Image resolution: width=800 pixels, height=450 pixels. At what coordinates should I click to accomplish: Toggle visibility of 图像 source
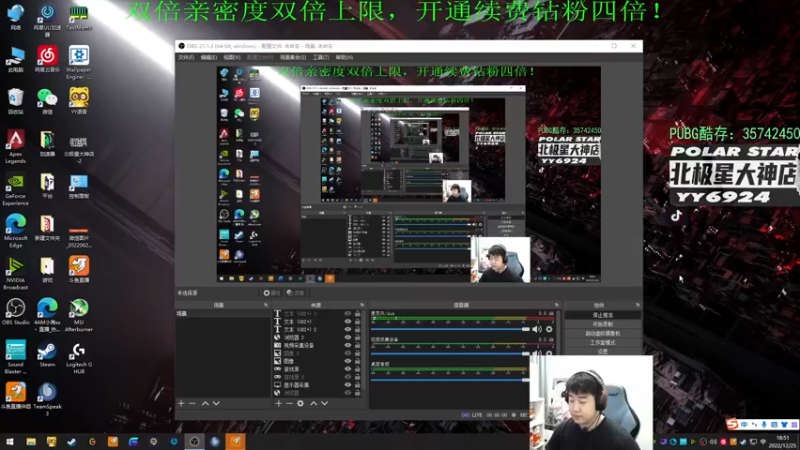point(348,361)
